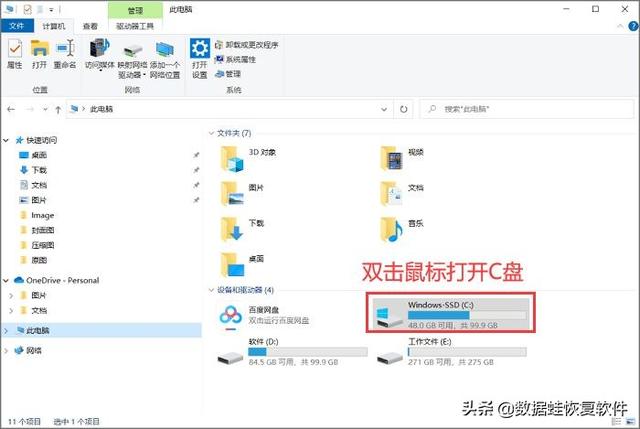Click the 软件 (D:) usage bar

(308, 352)
